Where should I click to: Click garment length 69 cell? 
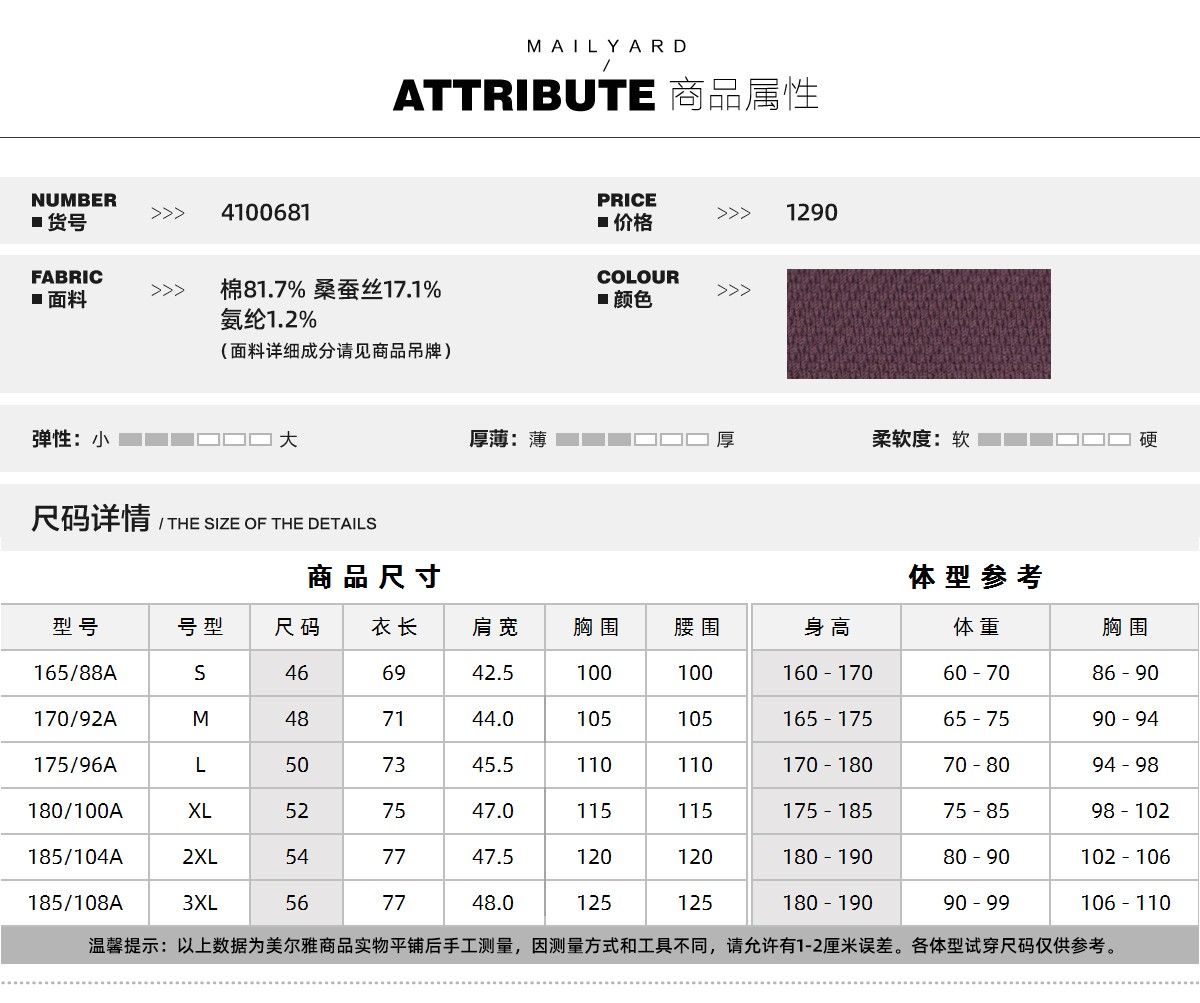(x=394, y=673)
